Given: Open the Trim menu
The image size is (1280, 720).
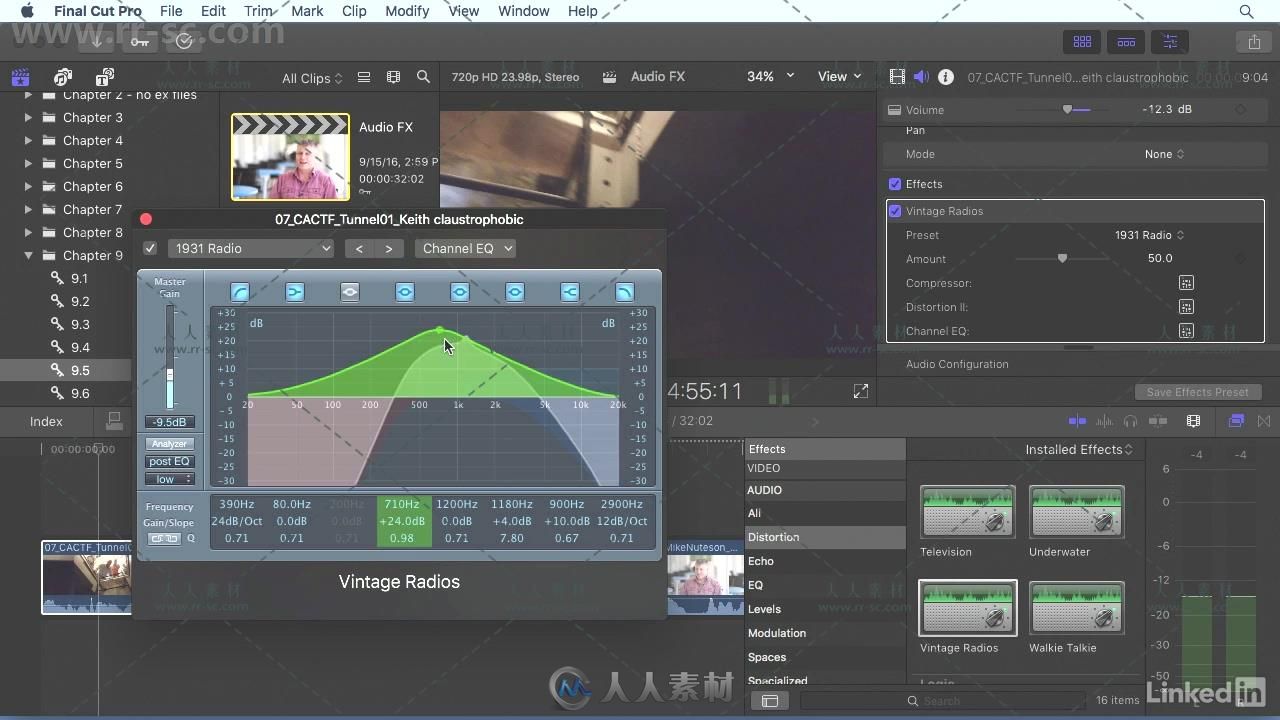Looking at the screenshot, I should coord(258,11).
